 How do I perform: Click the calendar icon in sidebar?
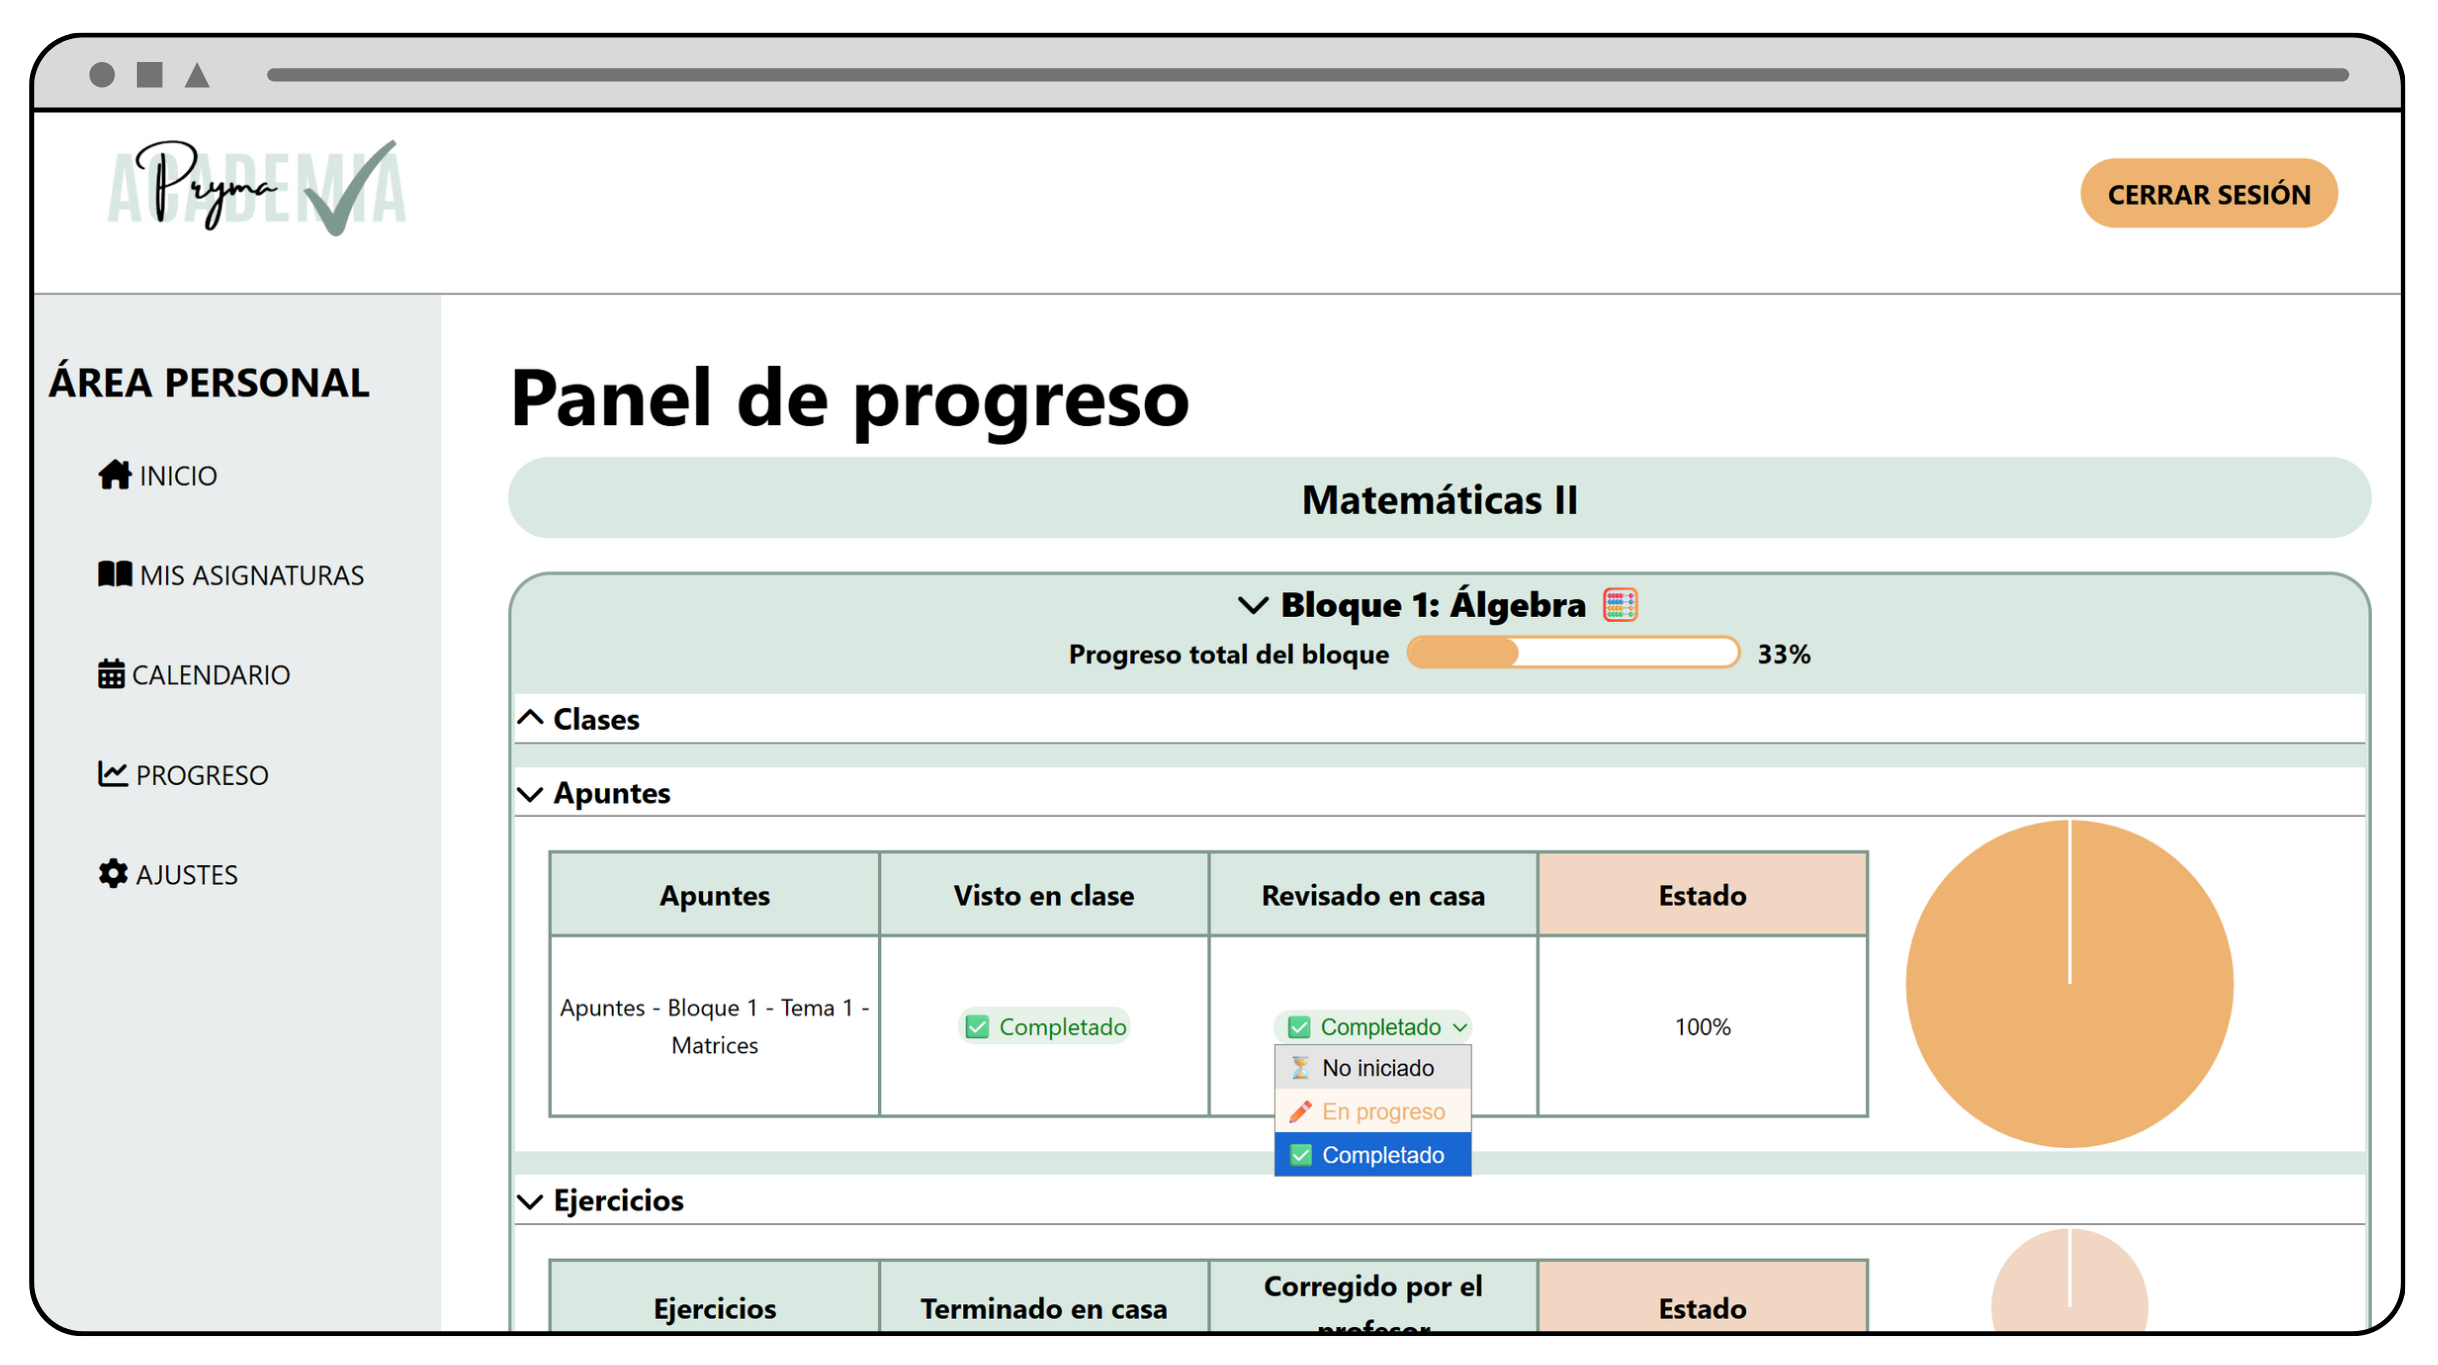111,674
